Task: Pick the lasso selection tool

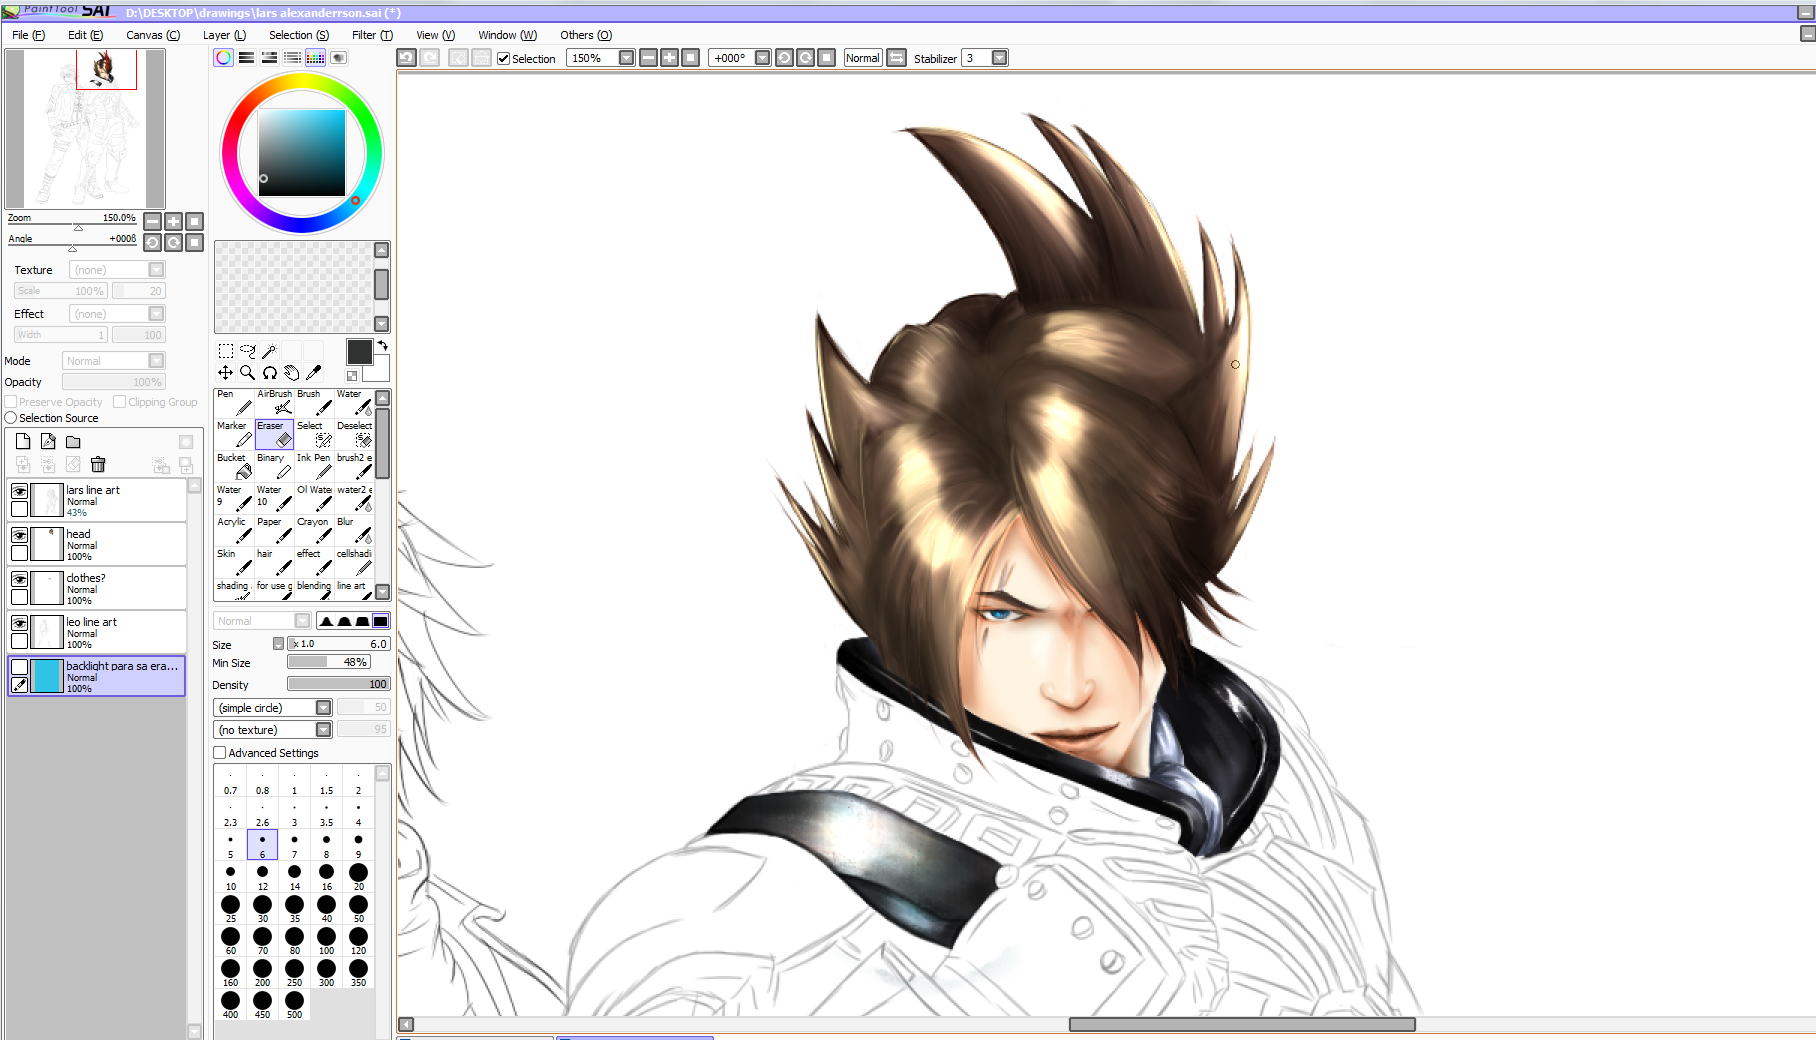Action: 247,351
